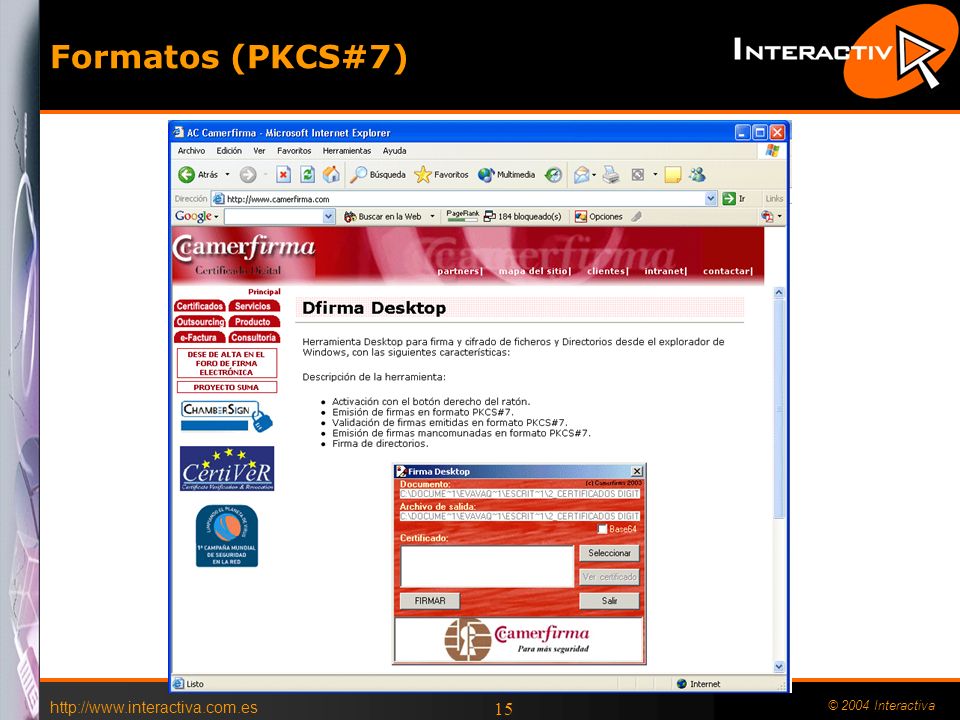Open the Foro de Firma Electrónica link

click(x=227, y=363)
